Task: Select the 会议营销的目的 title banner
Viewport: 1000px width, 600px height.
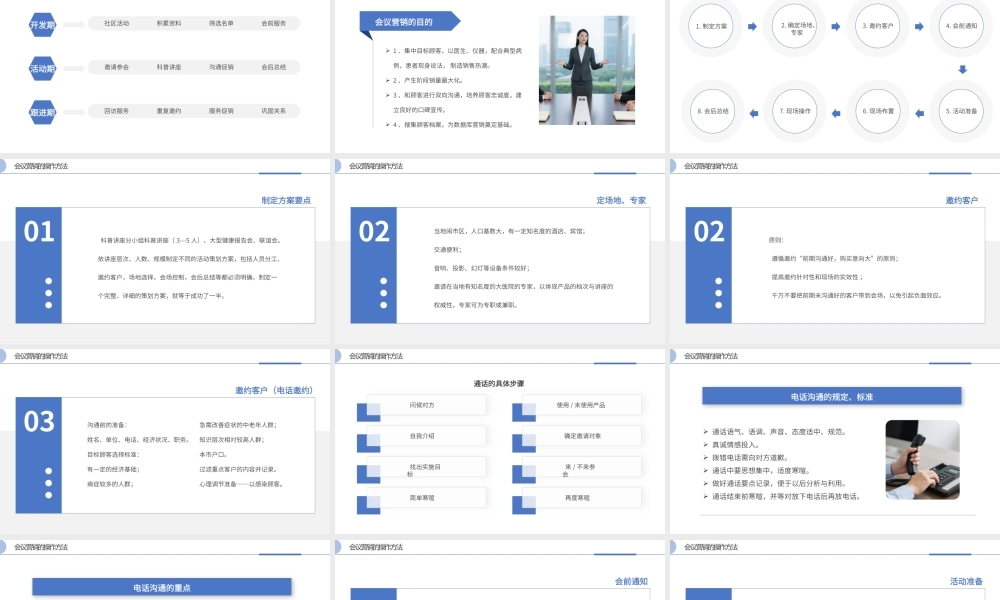Action: click(409, 22)
